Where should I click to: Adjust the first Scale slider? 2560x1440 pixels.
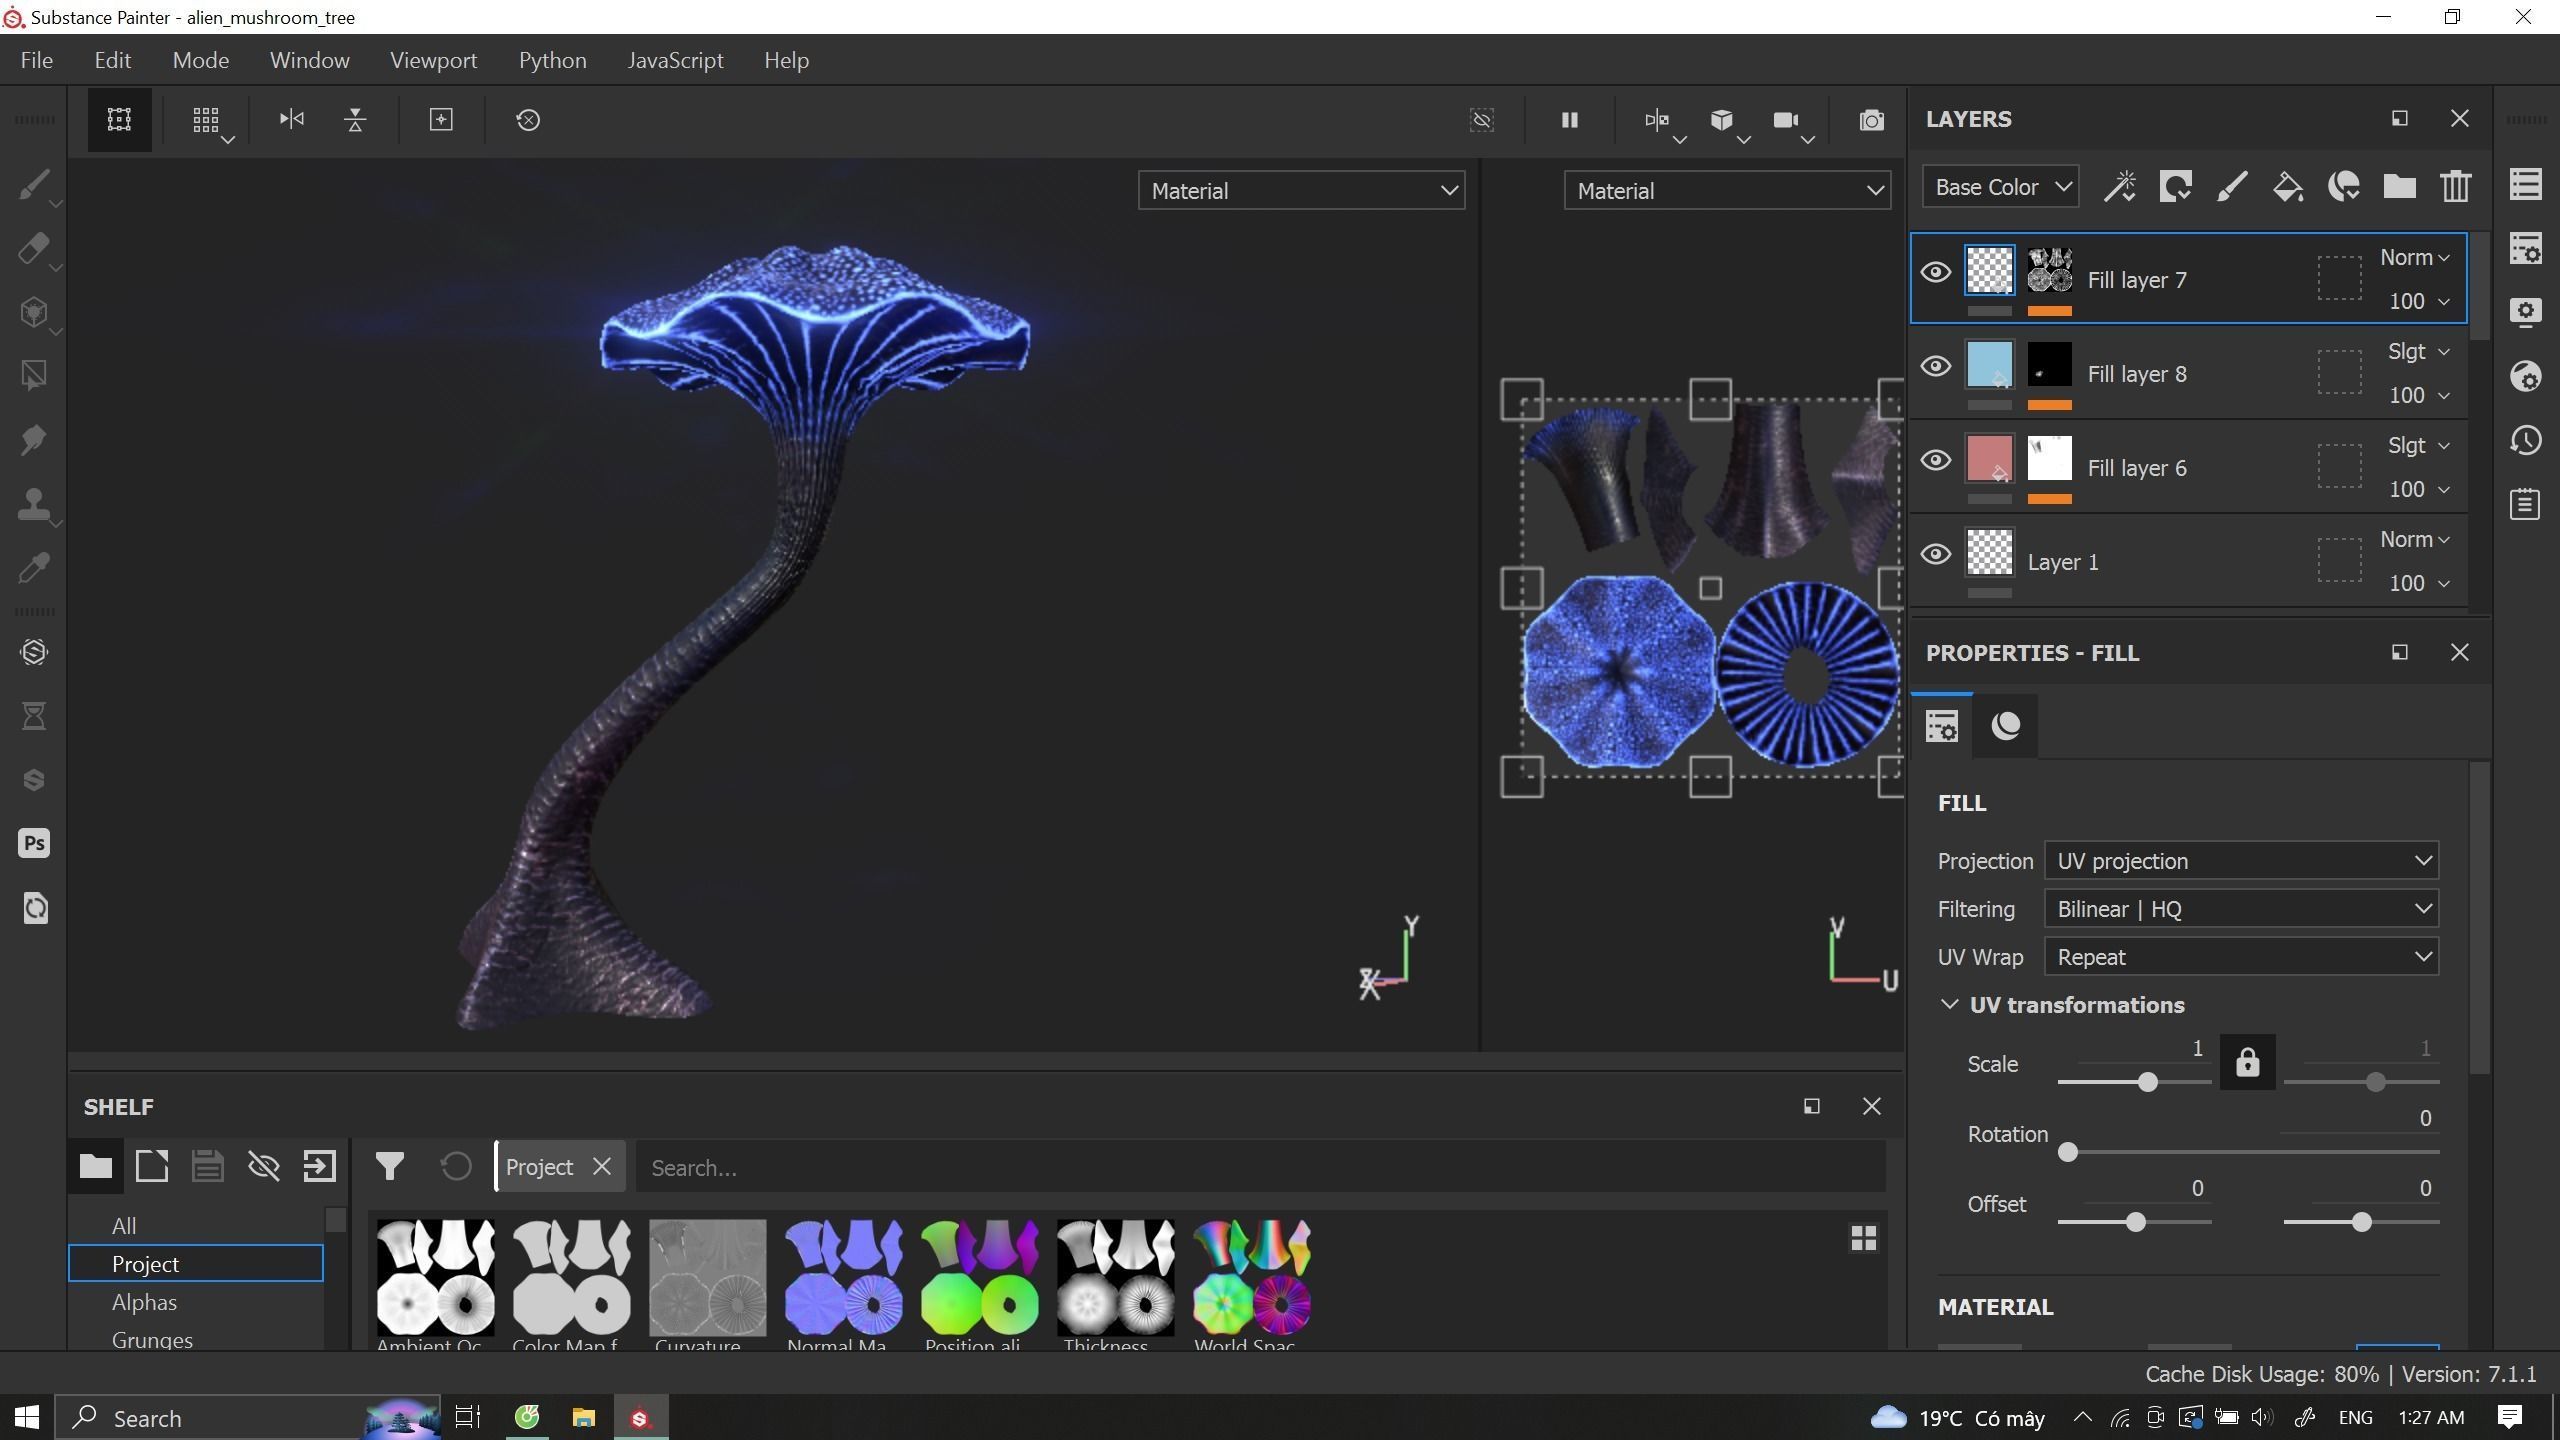(x=2147, y=1082)
